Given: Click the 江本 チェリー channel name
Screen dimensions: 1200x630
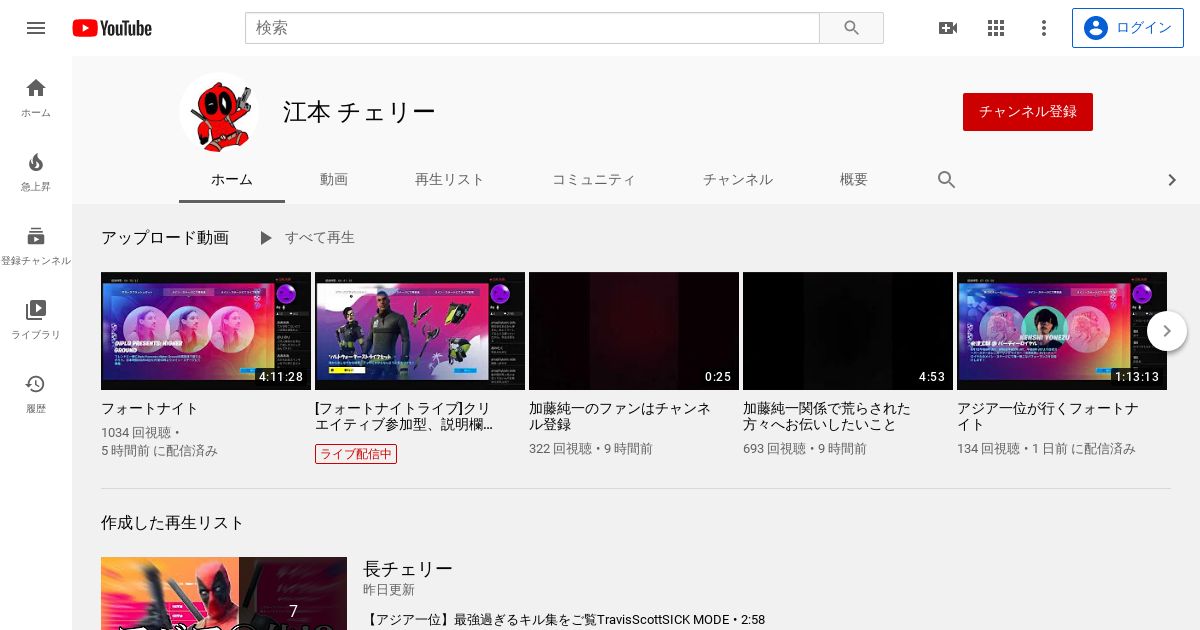Looking at the screenshot, I should pos(359,112).
